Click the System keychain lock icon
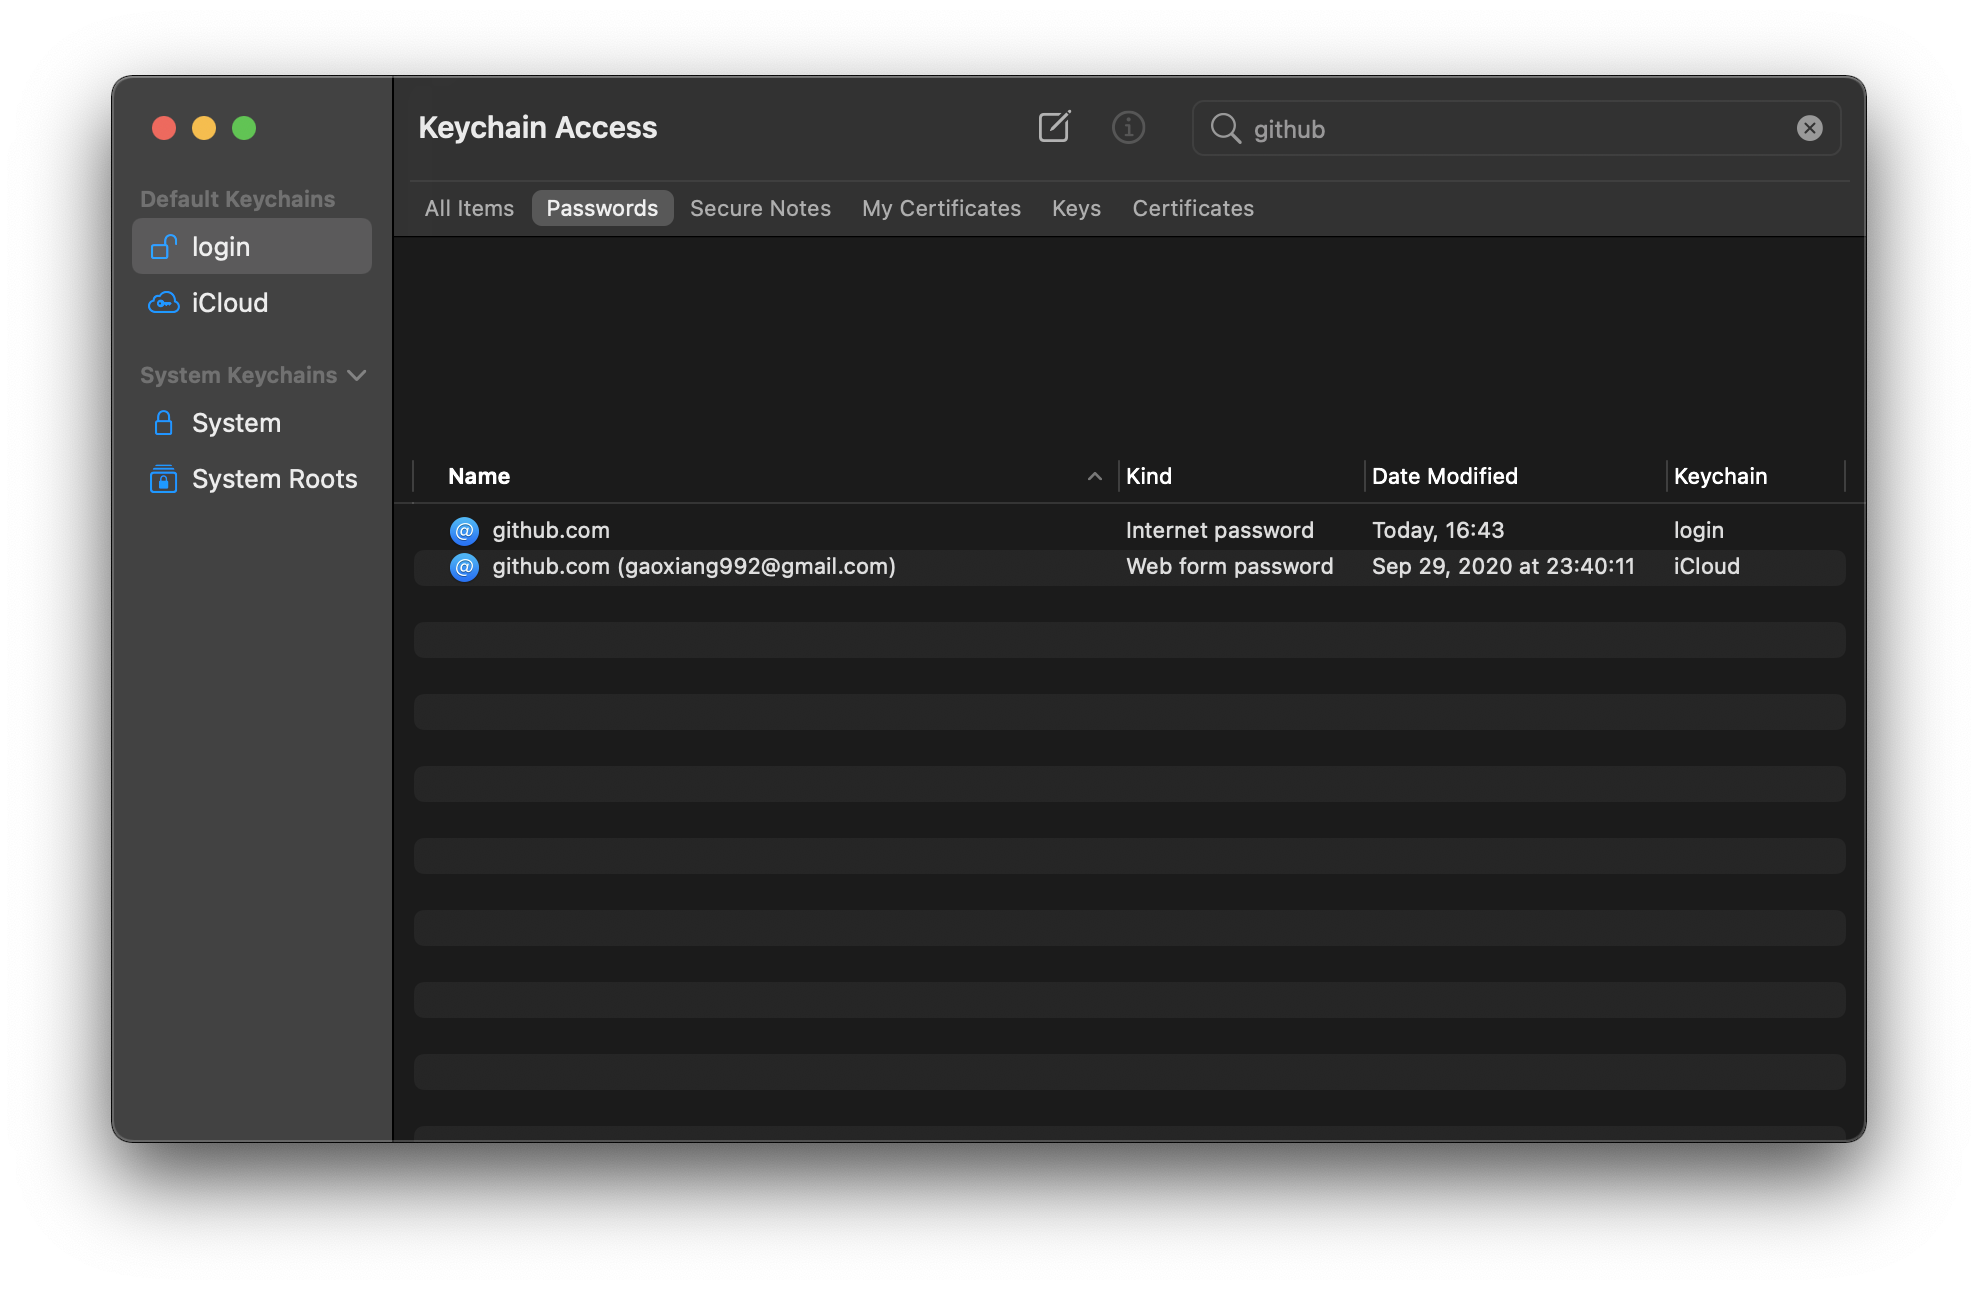 coord(163,422)
